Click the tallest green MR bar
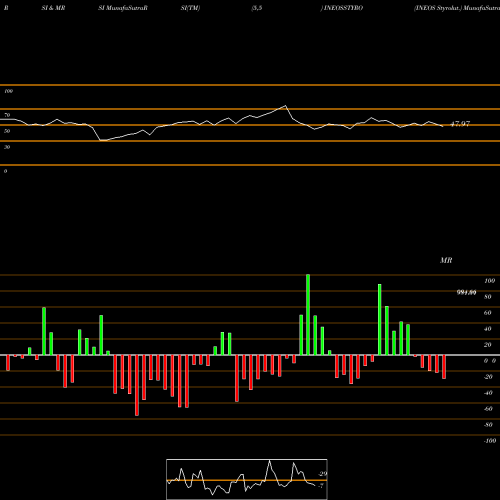 [x=308, y=315]
